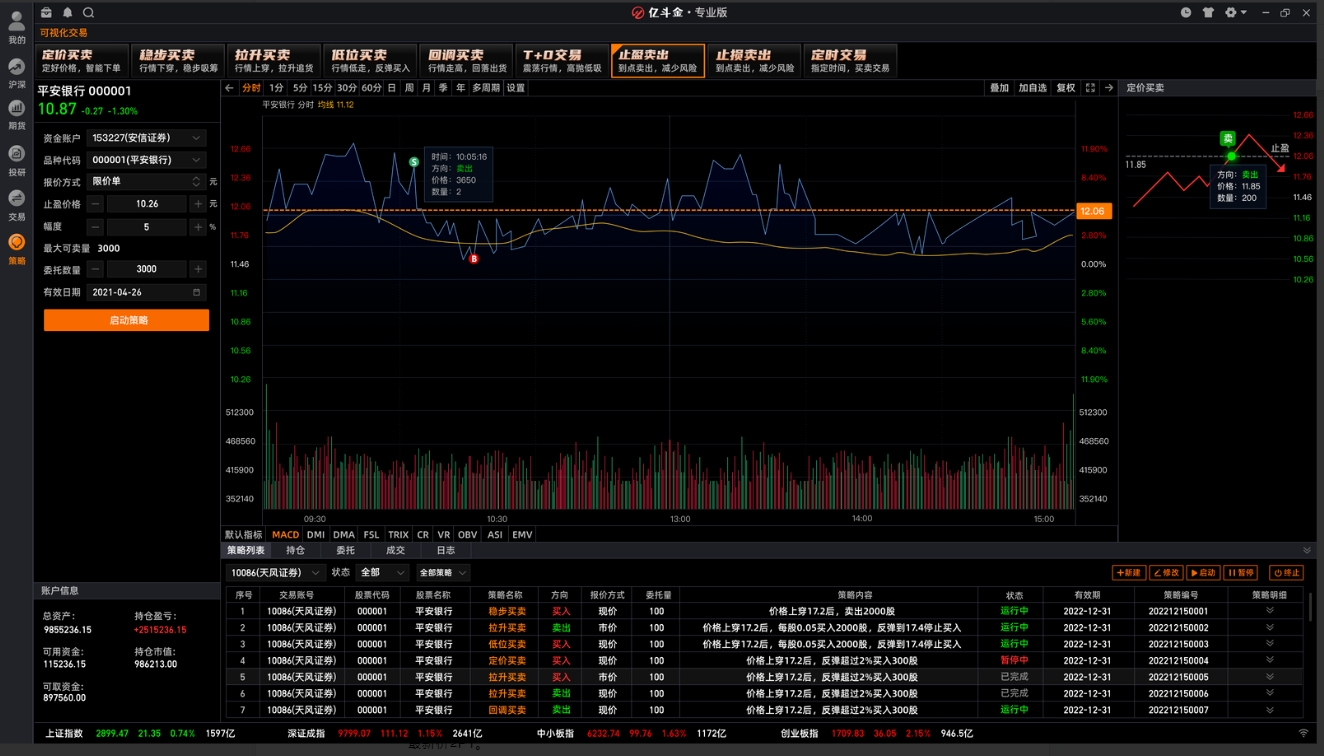Select the 稳步买卖 strategy tab

(178, 61)
